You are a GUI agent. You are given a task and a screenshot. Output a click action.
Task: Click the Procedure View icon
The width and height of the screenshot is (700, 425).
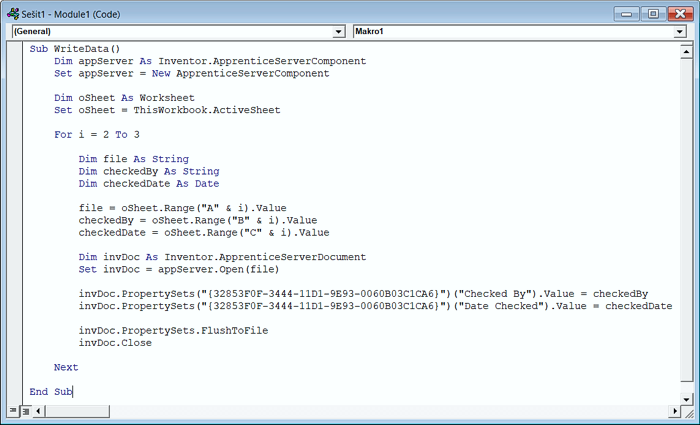tap(12, 411)
